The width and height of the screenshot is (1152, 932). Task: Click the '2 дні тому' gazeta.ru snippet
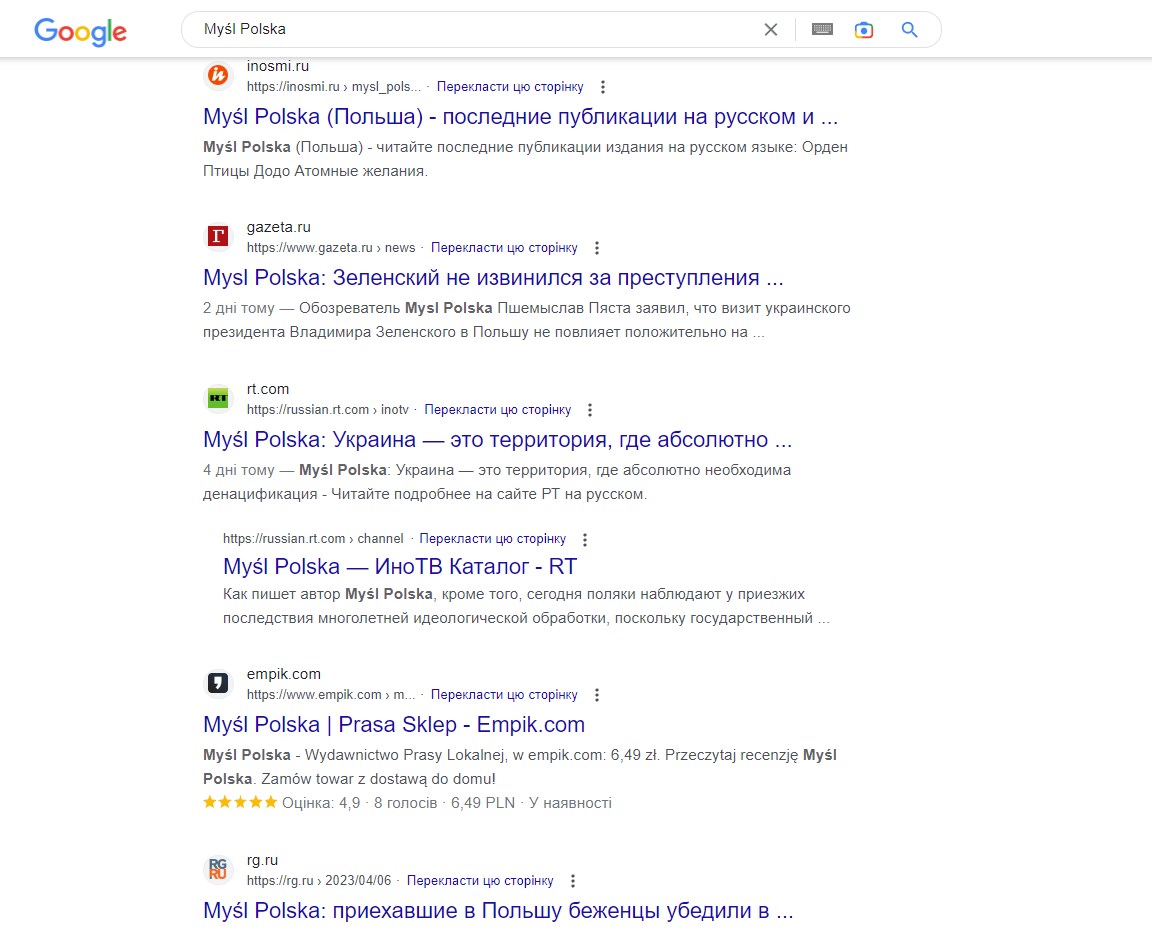coord(238,308)
